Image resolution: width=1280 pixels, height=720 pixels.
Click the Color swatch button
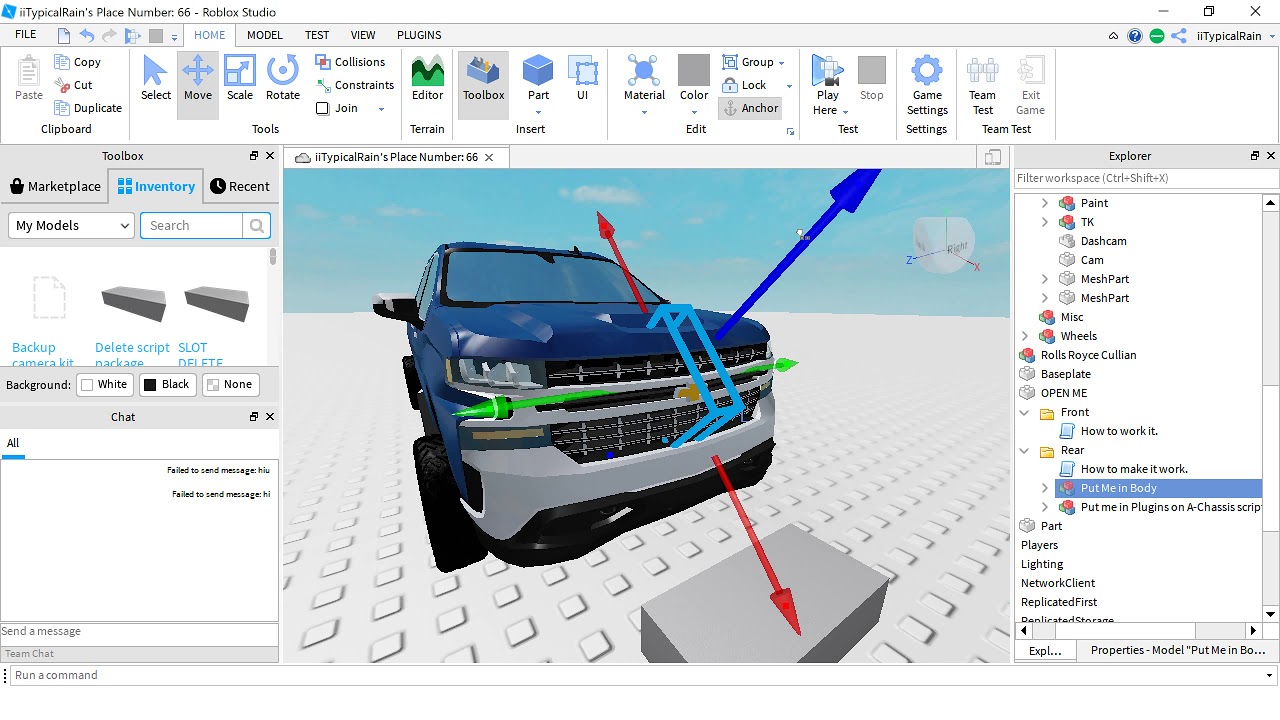pos(694,71)
